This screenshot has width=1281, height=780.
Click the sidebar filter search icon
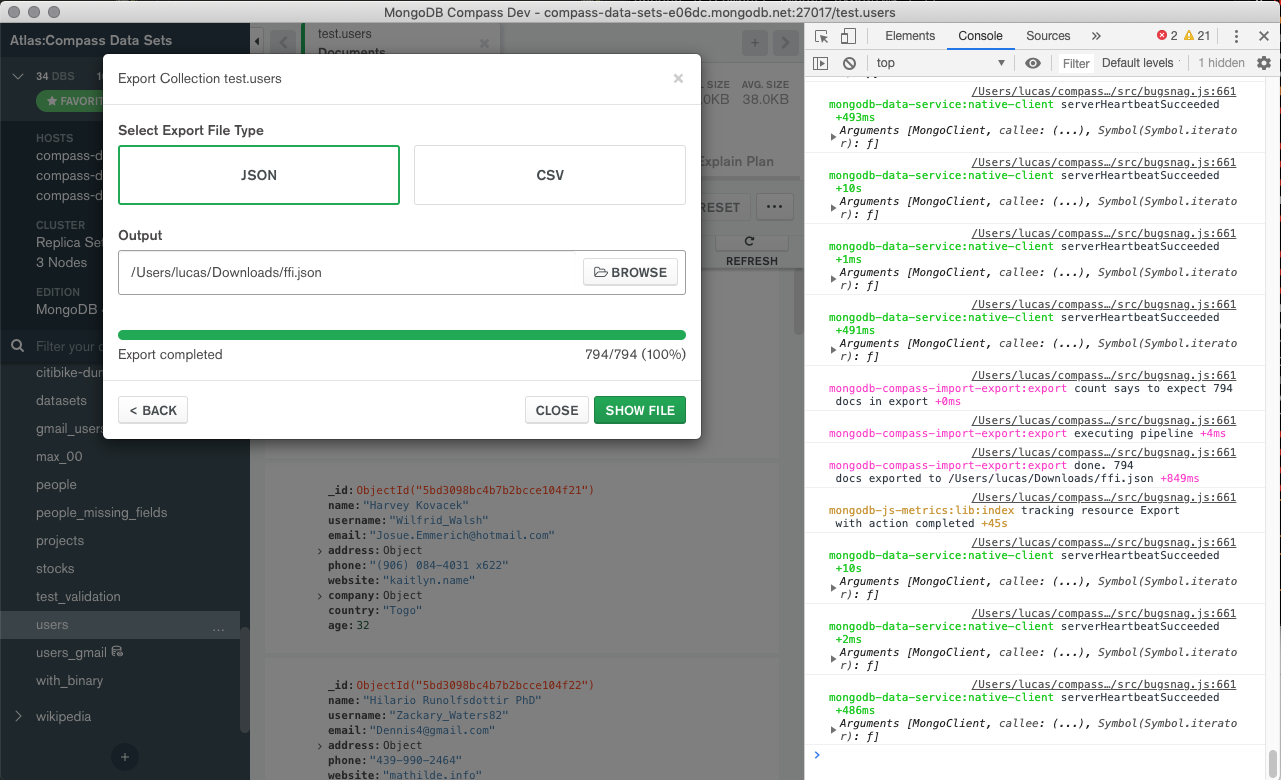pyautogui.click(x=17, y=346)
